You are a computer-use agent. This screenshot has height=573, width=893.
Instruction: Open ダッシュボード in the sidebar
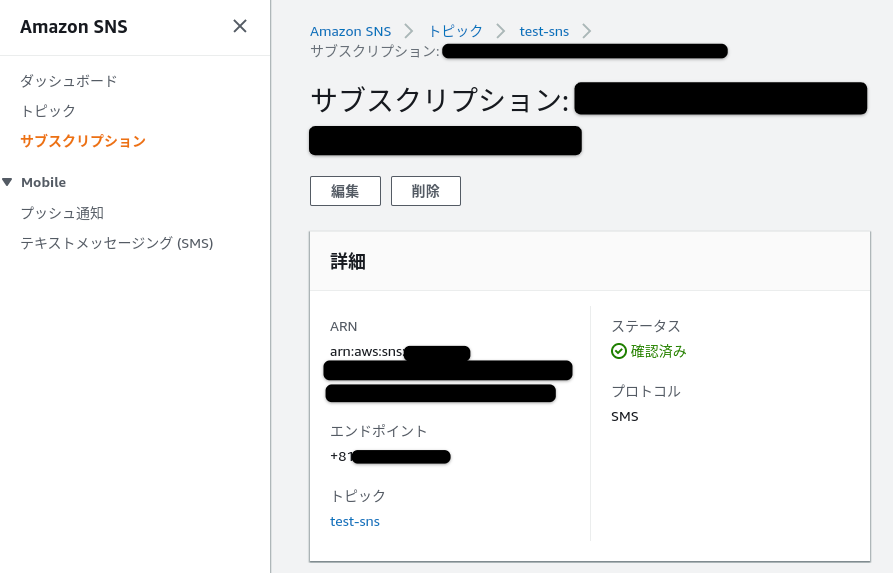point(69,81)
